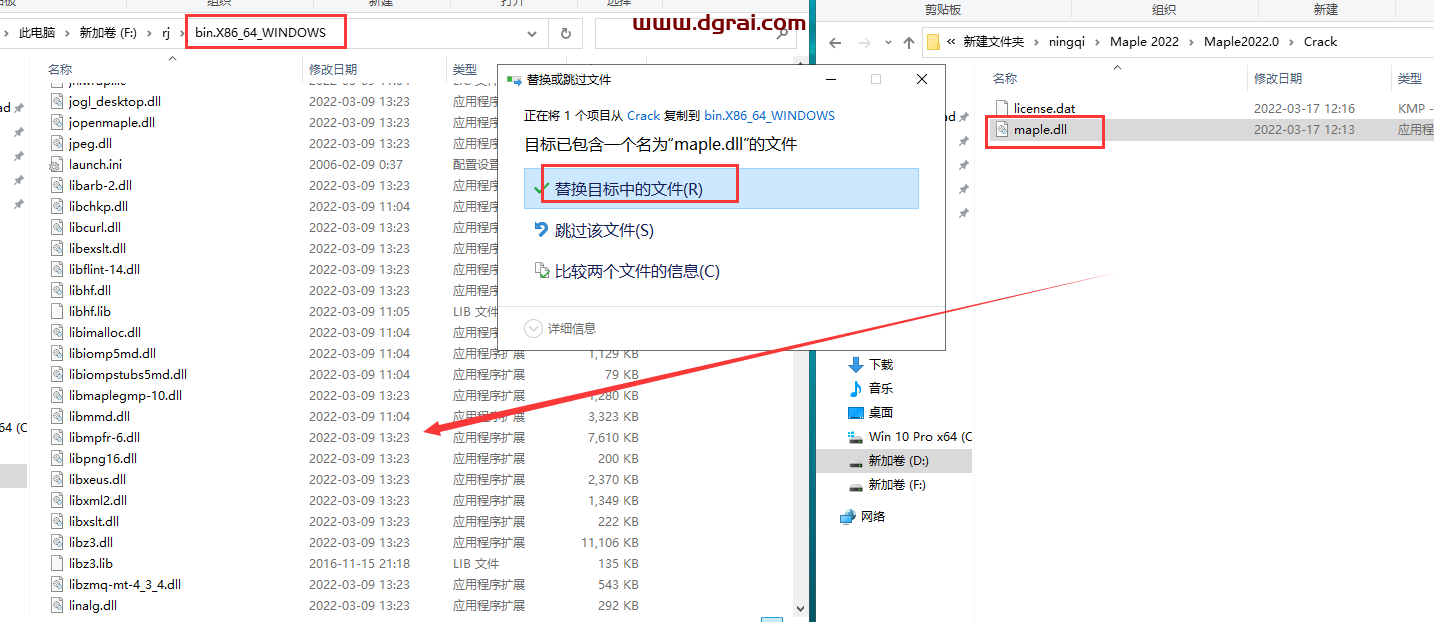Click the refresh icon next to the address bar
The height and width of the screenshot is (622, 1434).
click(565, 32)
